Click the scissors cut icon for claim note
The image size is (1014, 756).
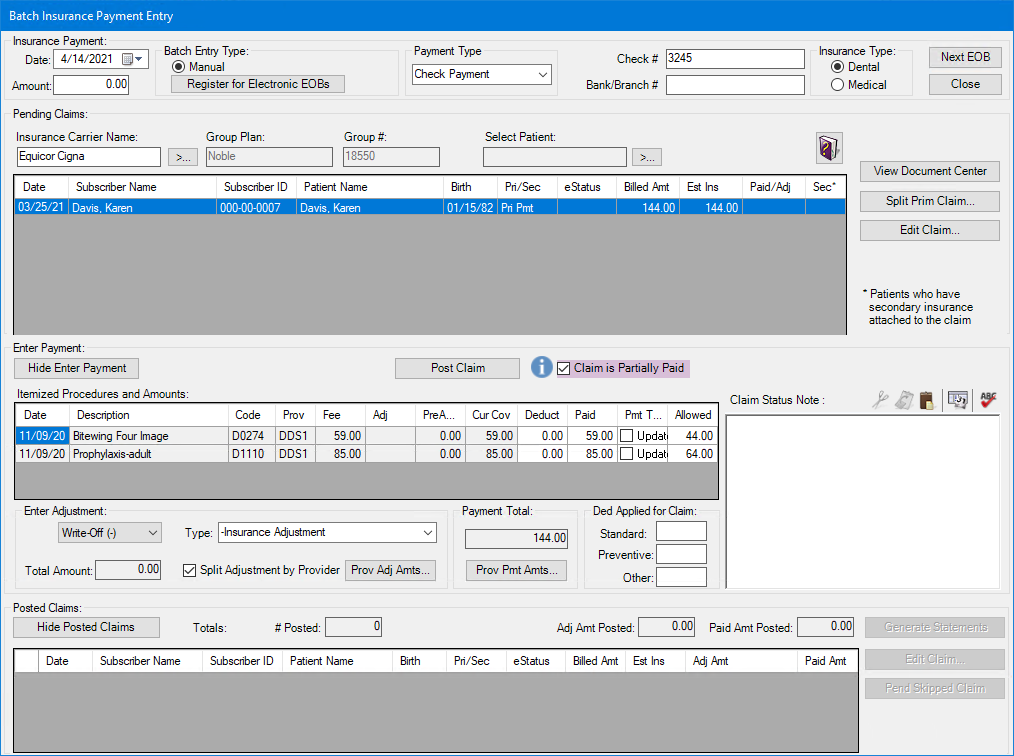coord(879,400)
